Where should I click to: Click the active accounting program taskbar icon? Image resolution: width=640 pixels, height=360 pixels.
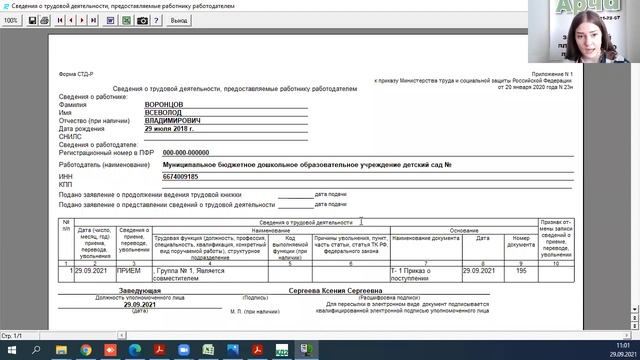pyautogui.click(x=306, y=350)
